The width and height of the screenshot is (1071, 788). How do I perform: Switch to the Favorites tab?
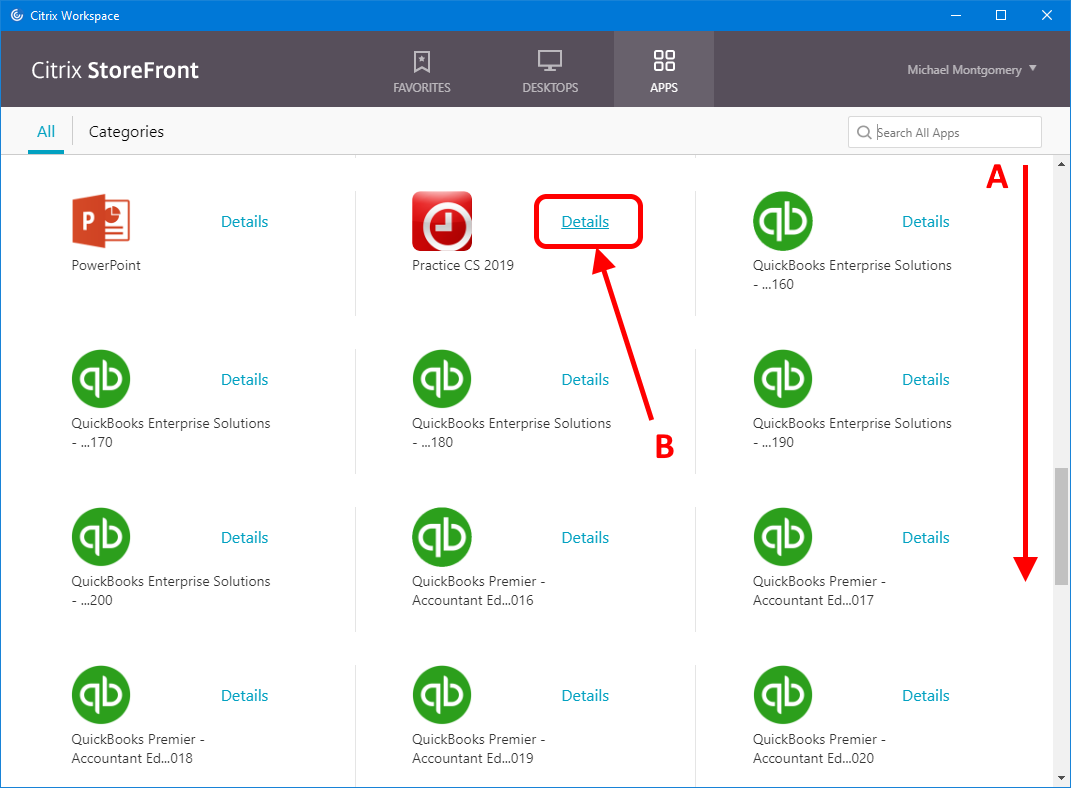click(421, 70)
